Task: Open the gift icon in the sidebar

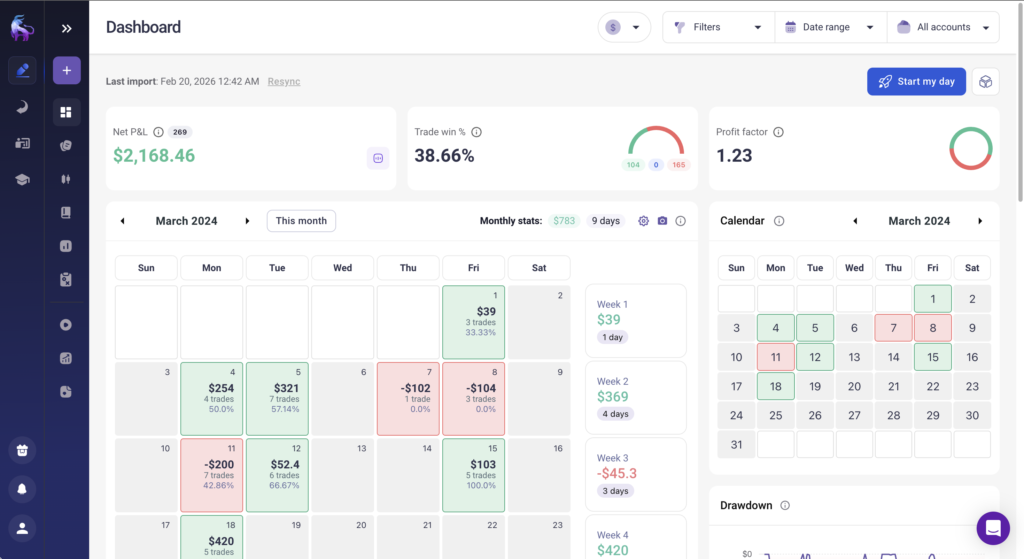Action: pyautogui.click(x=22, y=450)
